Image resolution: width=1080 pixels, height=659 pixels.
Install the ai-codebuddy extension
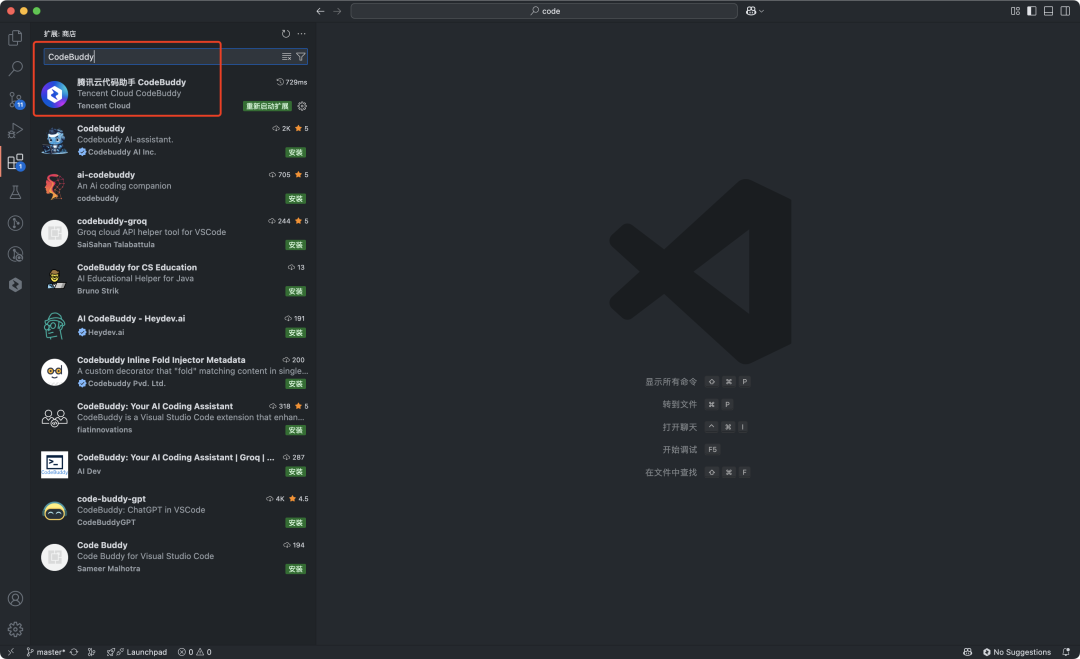tap(295, 198)
